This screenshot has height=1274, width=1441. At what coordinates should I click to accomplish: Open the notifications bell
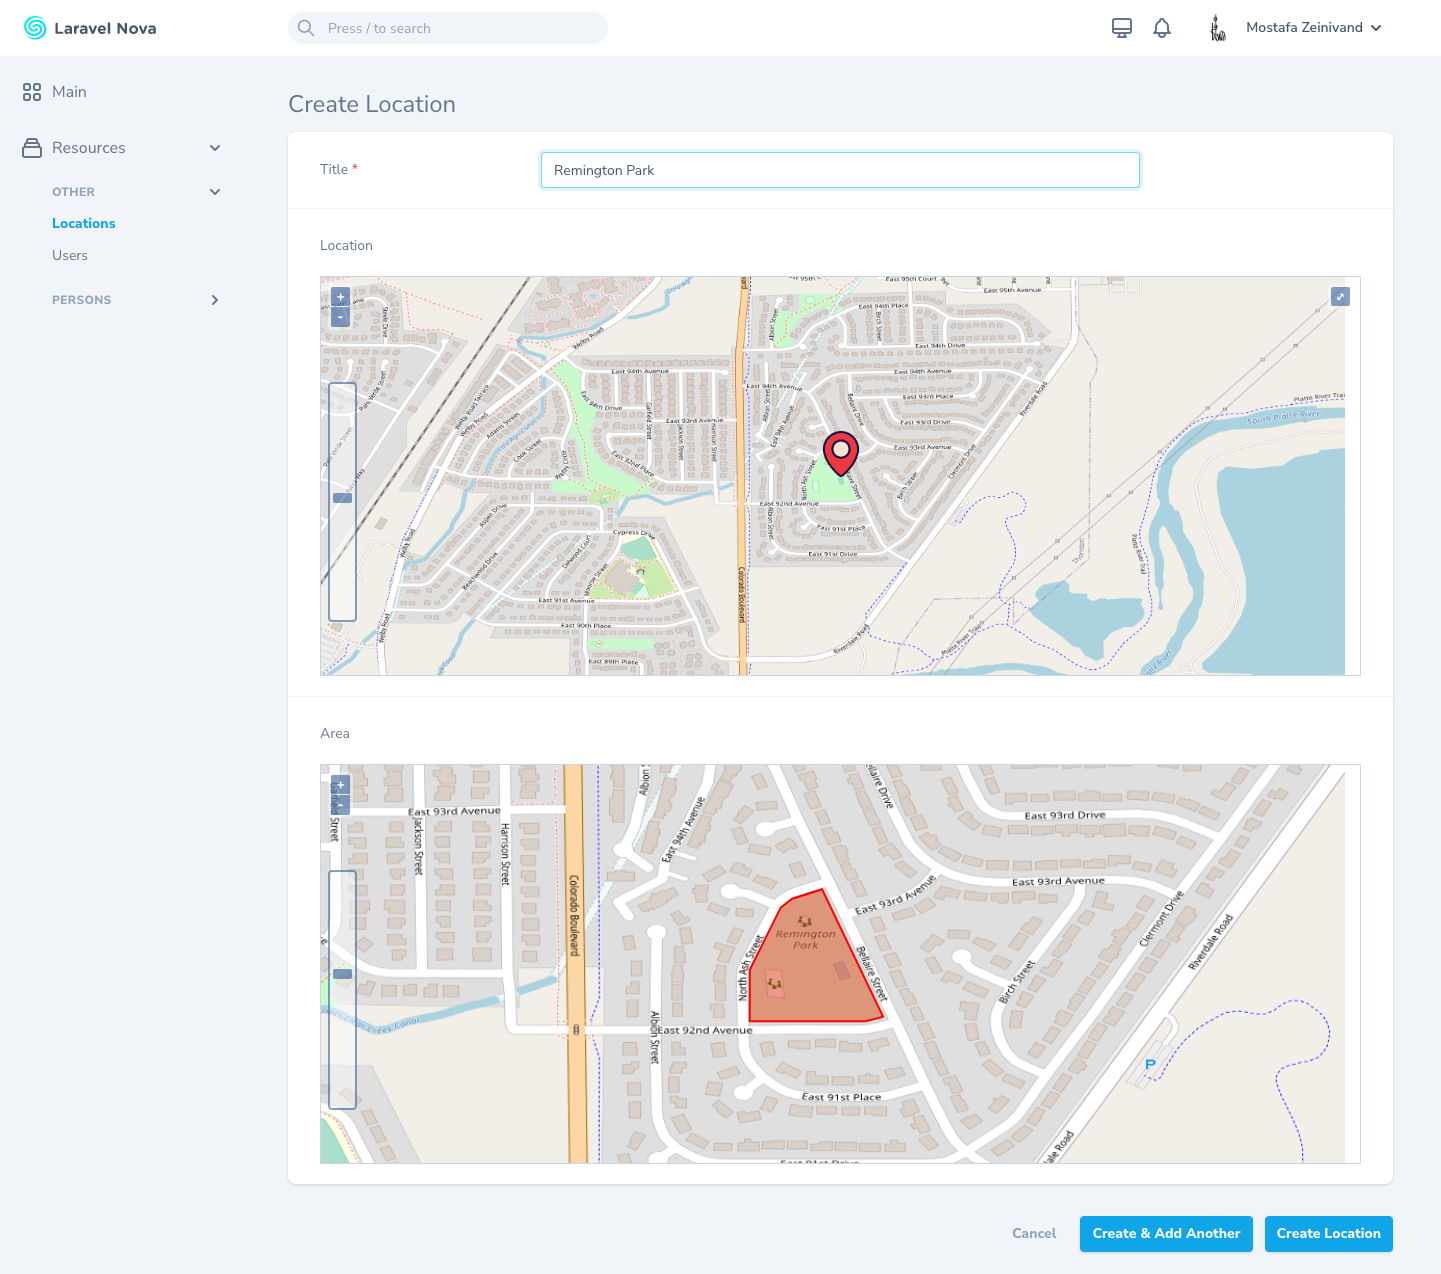[1162, 28]
